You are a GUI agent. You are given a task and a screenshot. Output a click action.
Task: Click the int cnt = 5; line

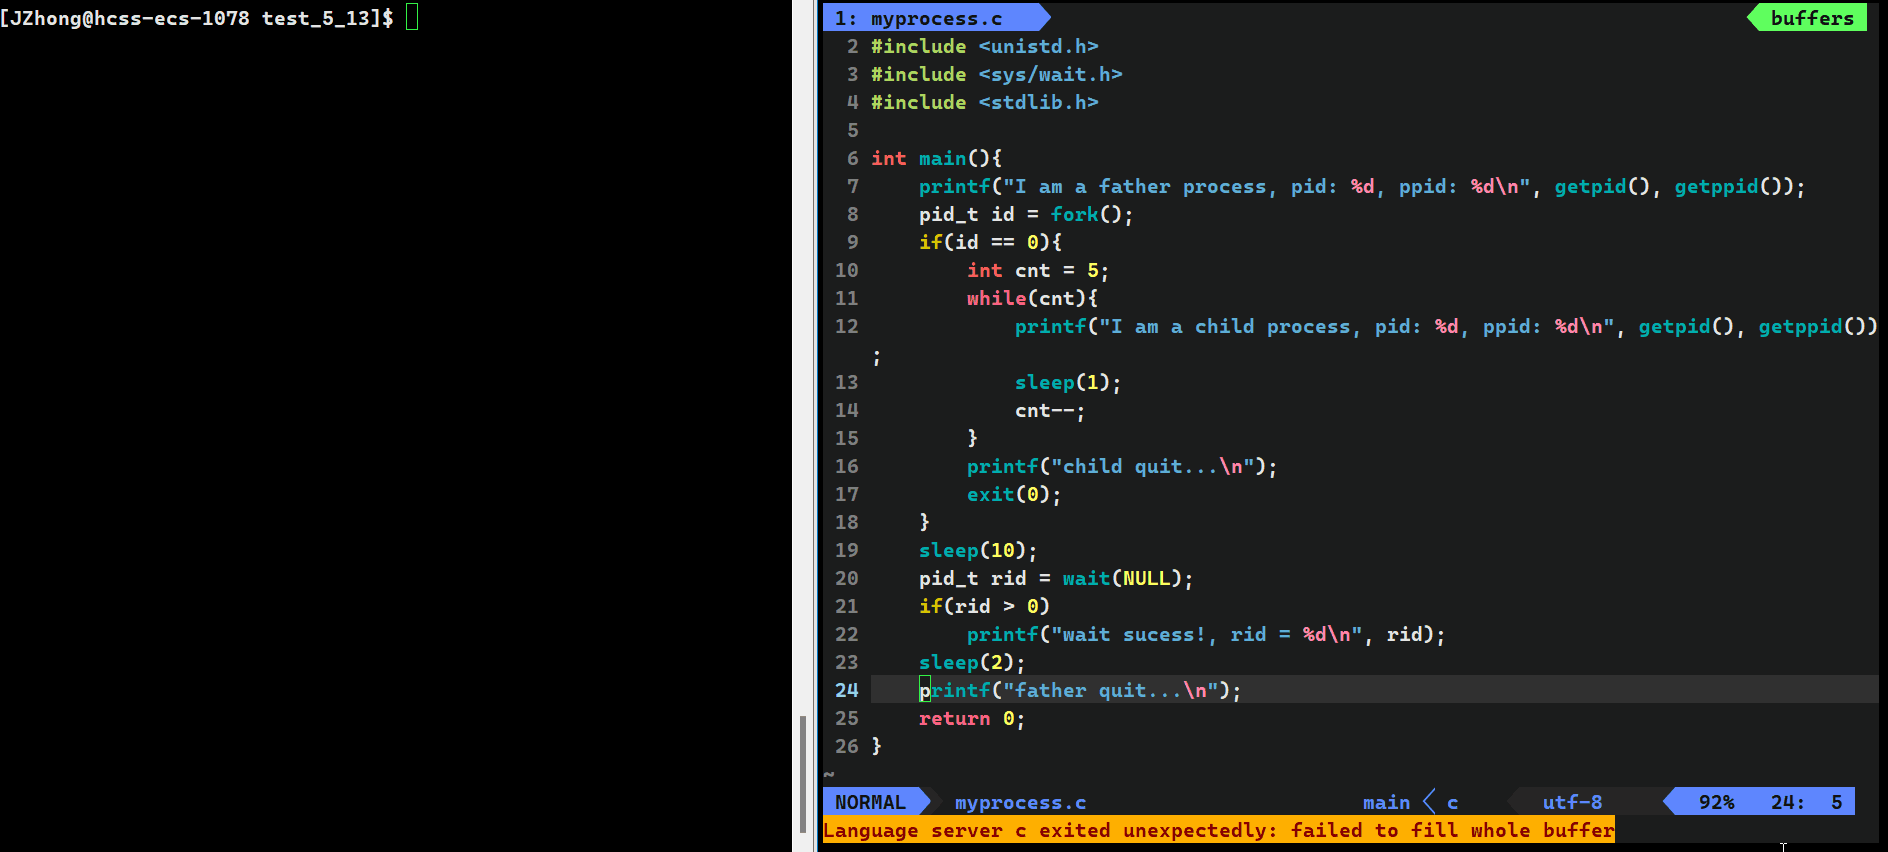(1038, 270)
